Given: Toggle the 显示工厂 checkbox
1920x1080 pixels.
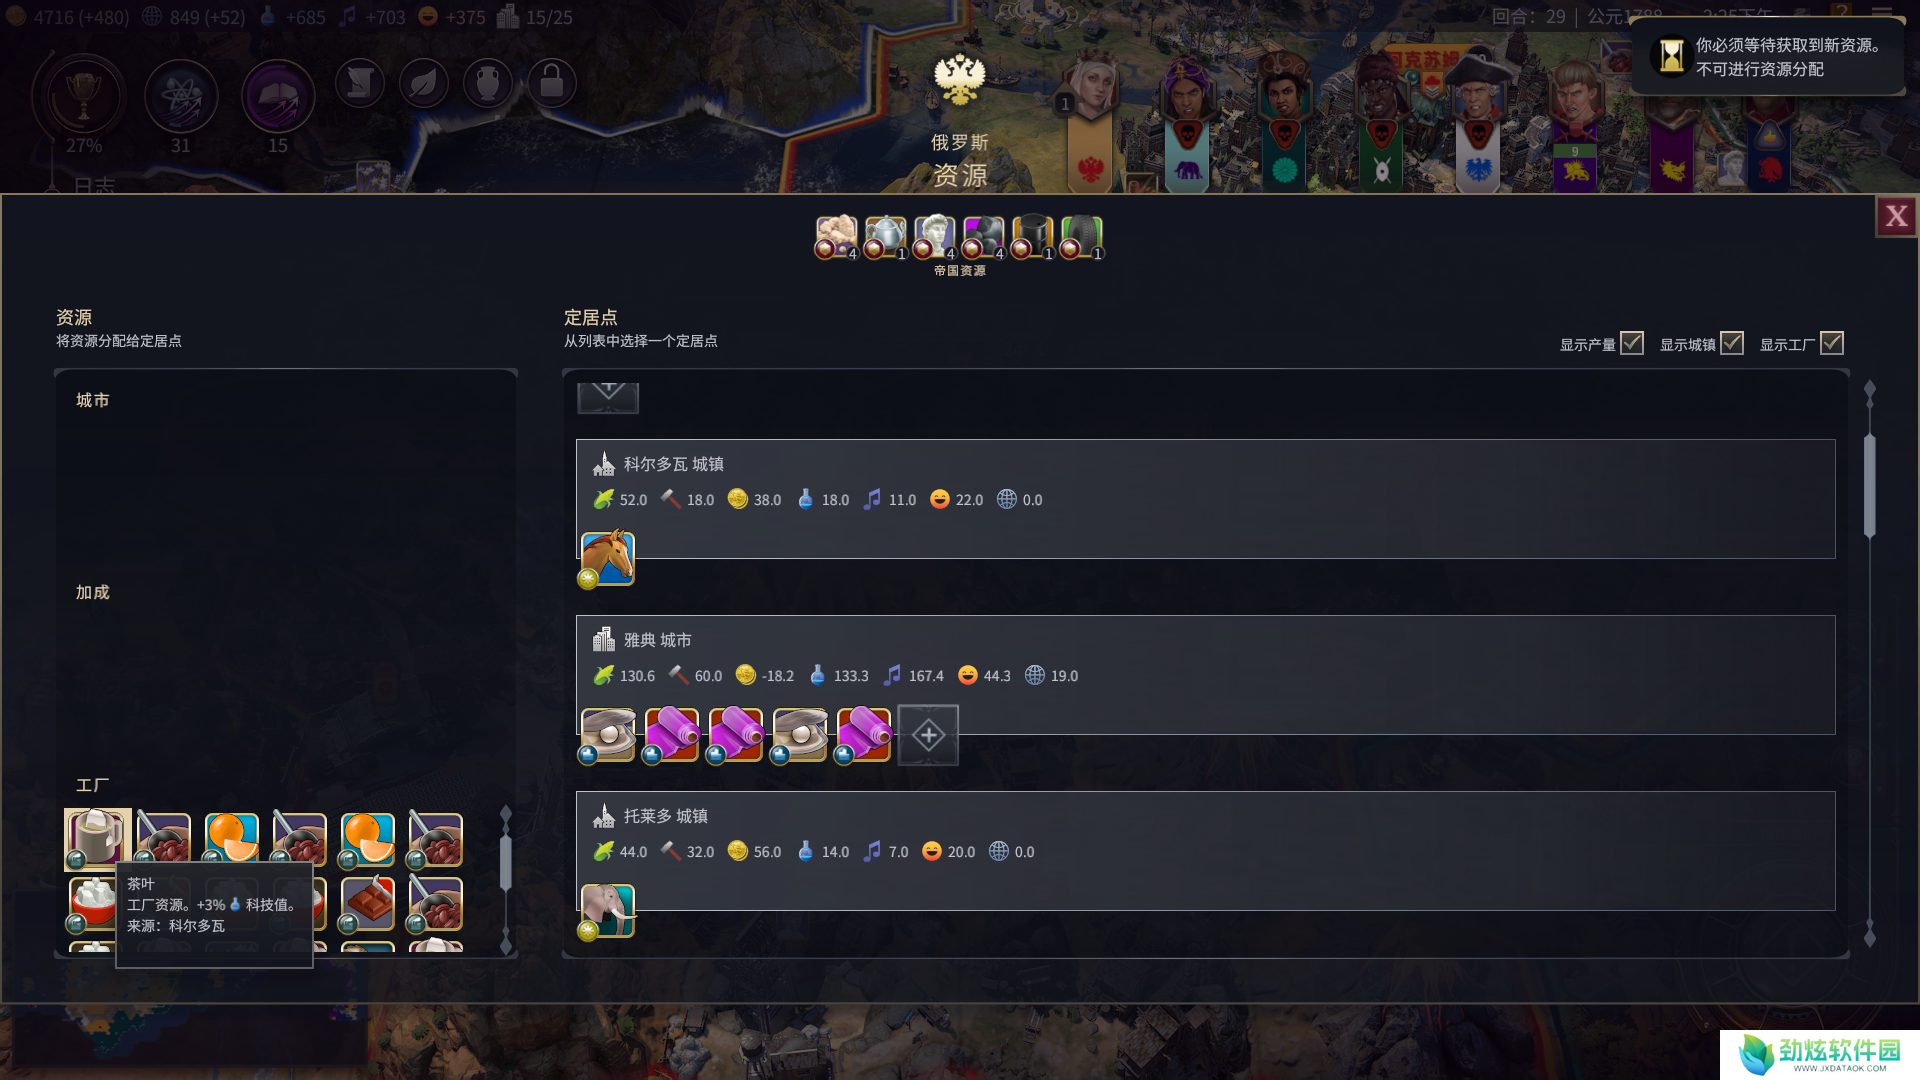Looking at the screenshot, I should (x=1832, y=343).
